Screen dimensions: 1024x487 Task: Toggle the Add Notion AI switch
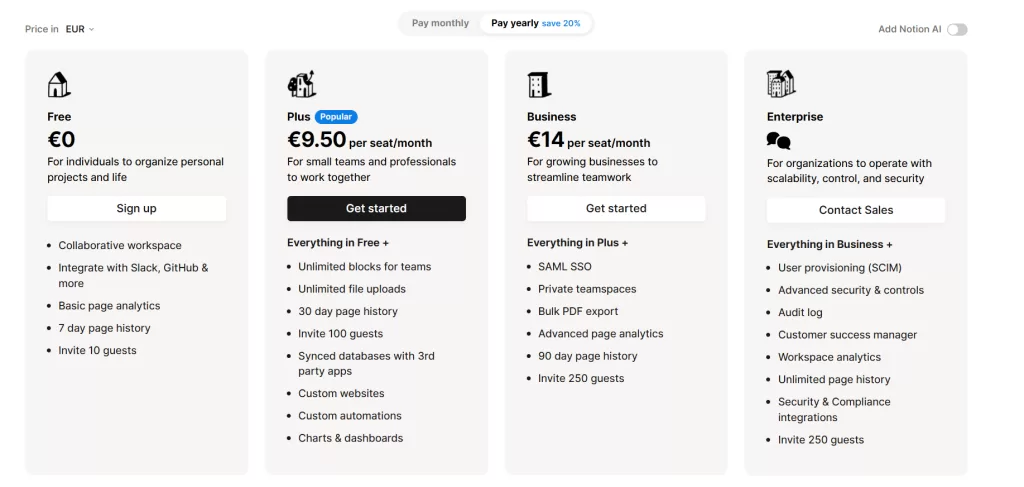click(957, 29)
